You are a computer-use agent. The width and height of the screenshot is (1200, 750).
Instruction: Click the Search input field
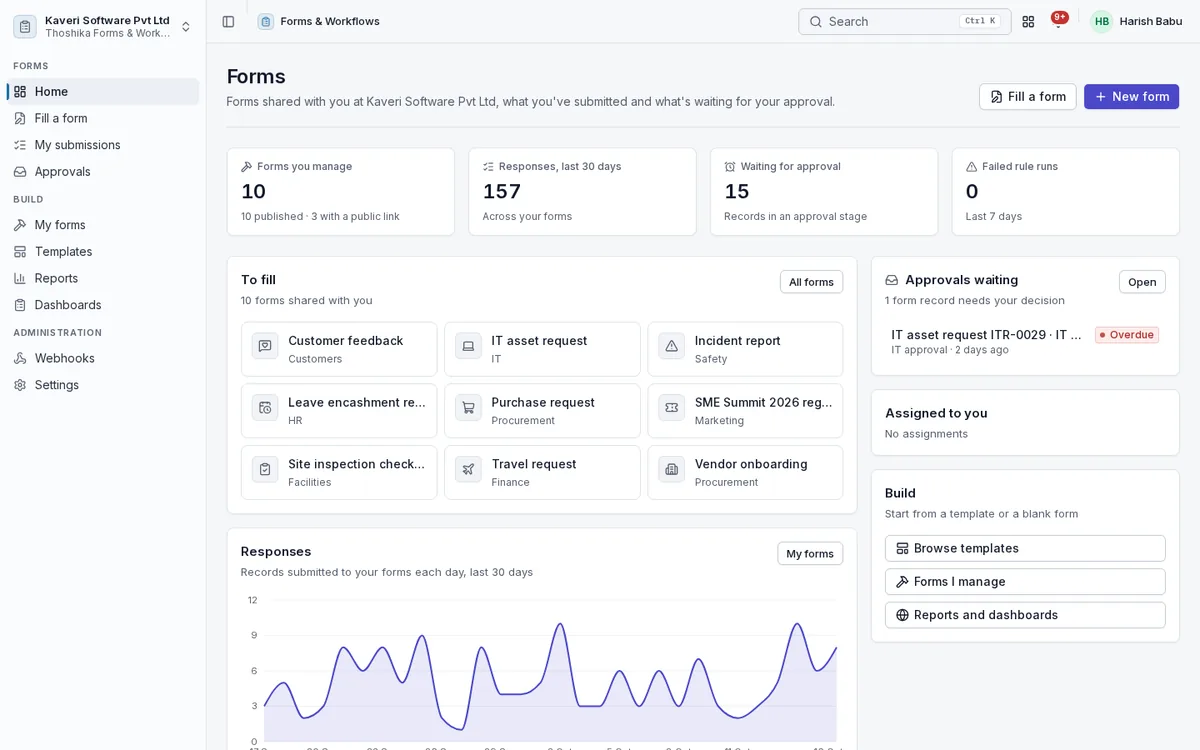pos(904,21)
